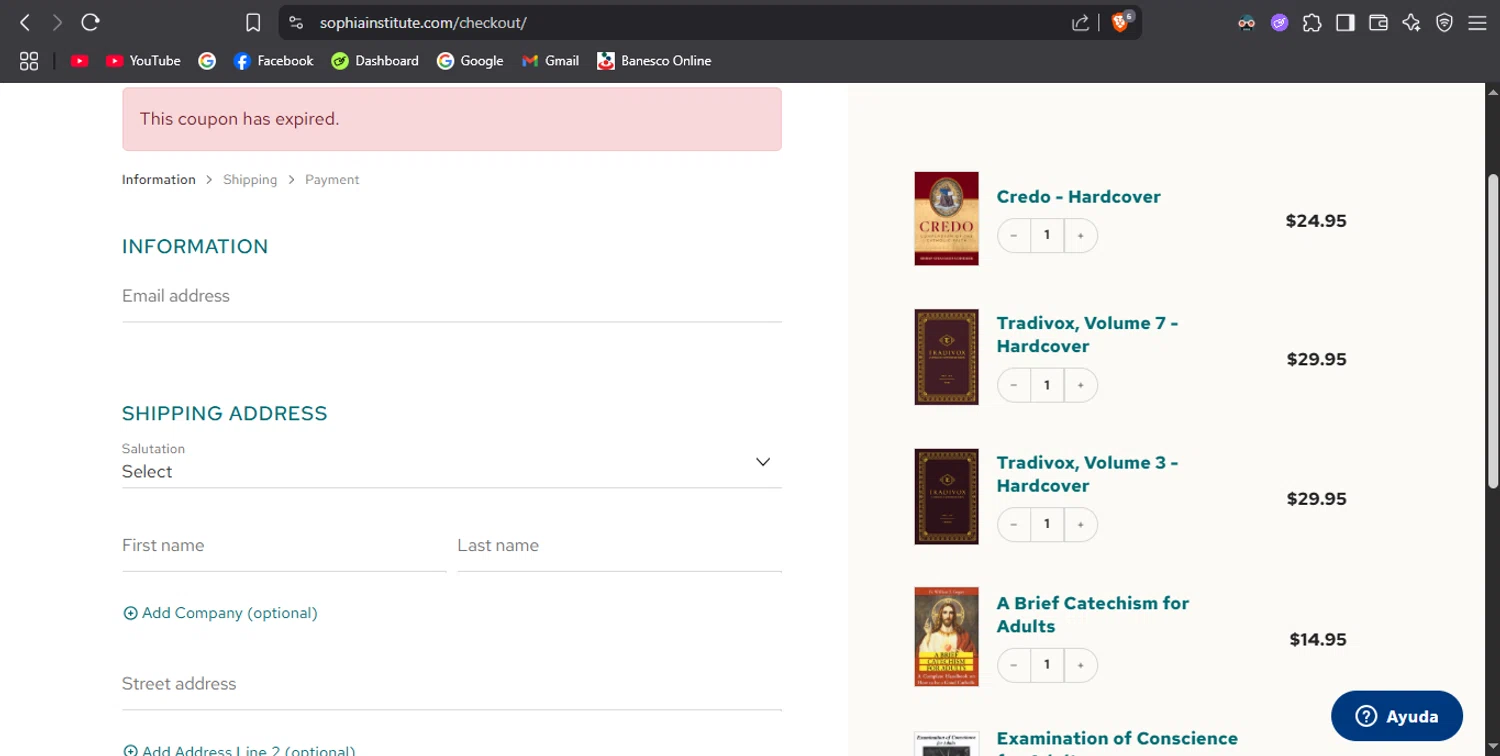Decrease Credo - Hardcover quantity
Viewport: 1500px width, 756px height.
point(1014,236)
